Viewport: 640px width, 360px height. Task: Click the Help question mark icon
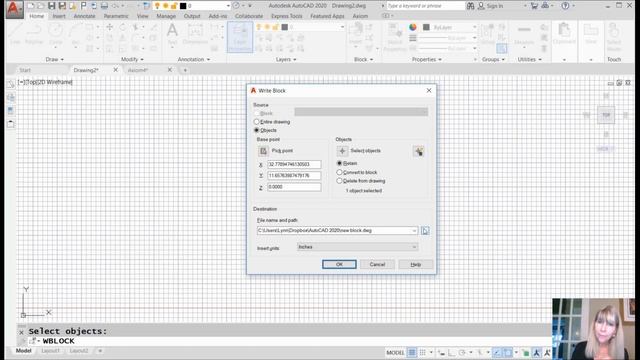(x=565, y=6)
